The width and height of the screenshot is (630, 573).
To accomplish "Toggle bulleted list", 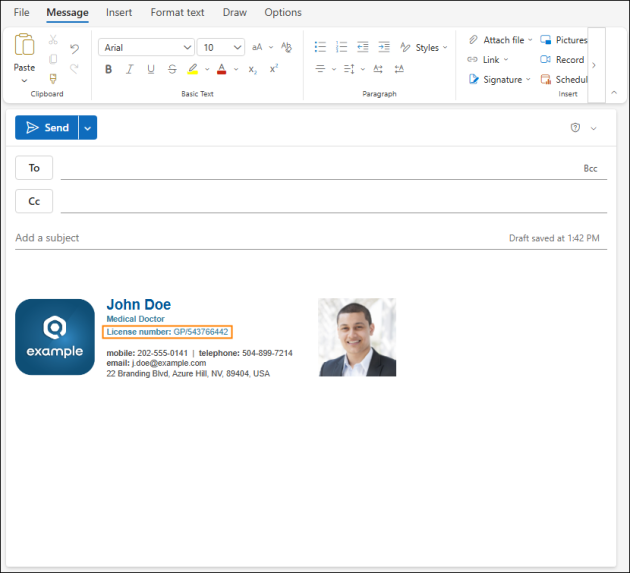I will tap(320, 47).
